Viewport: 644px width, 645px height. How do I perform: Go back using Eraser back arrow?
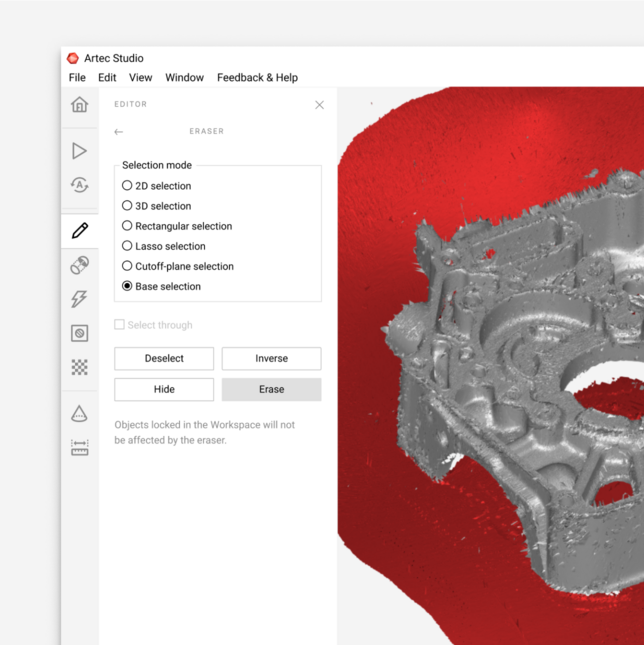click(119, 132)
